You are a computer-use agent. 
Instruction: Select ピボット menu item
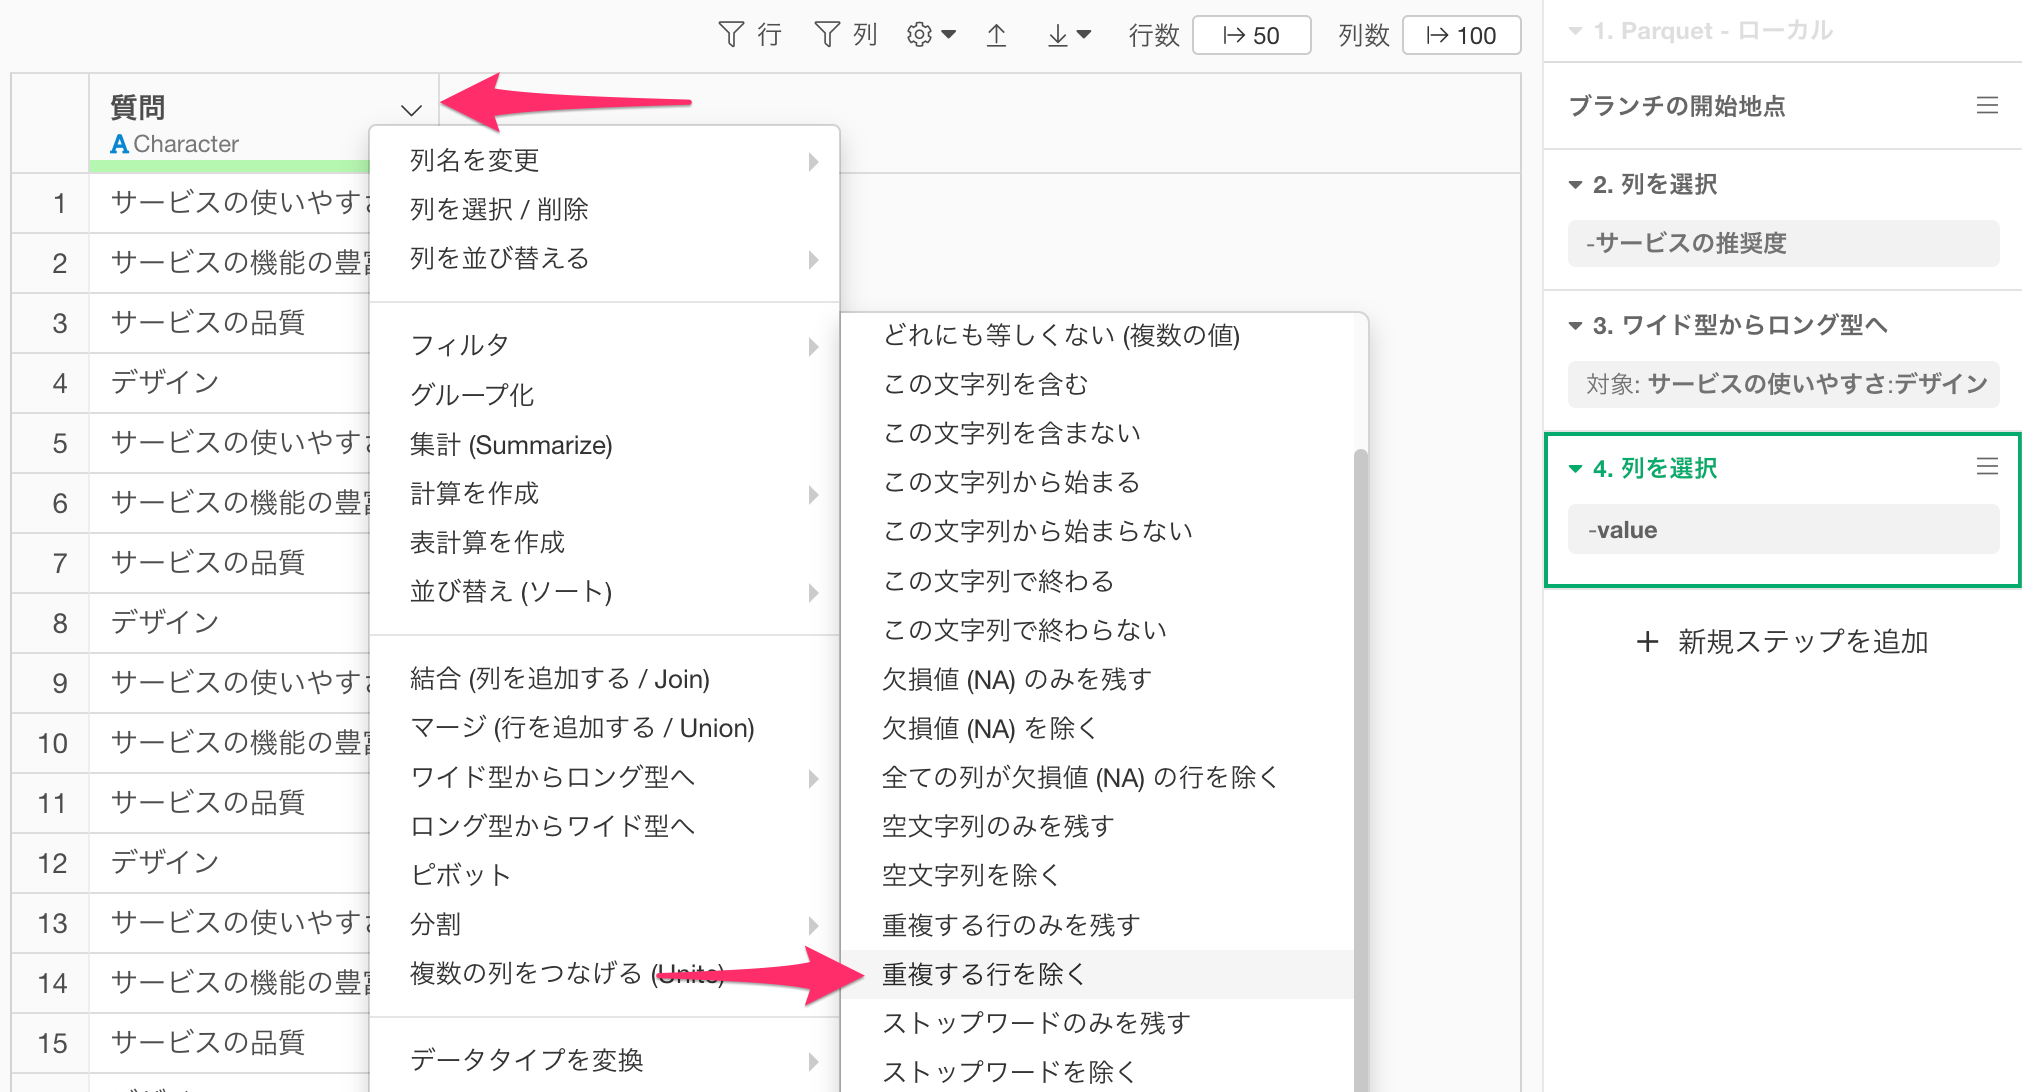(x=604, y=875)
